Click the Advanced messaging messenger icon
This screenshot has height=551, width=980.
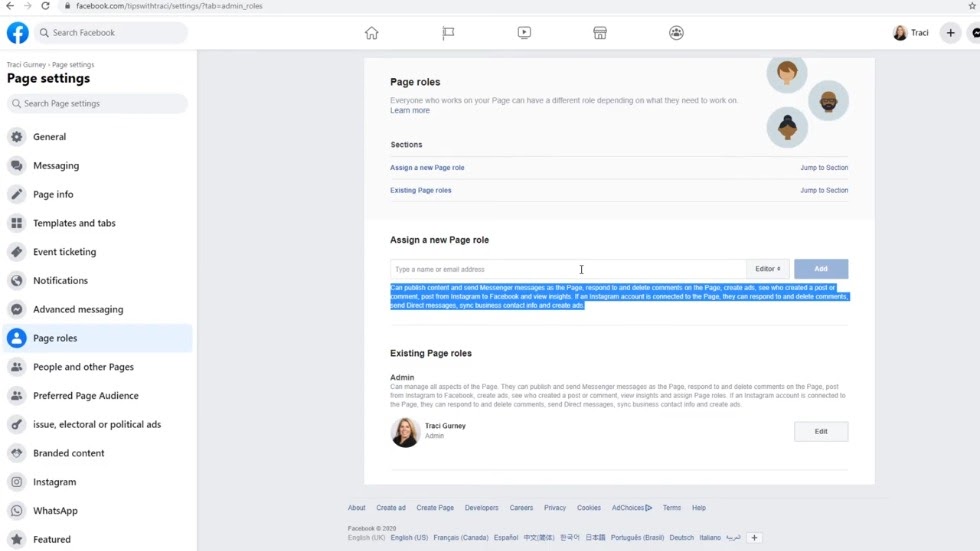pyautogui.click(x=17, y=309)
